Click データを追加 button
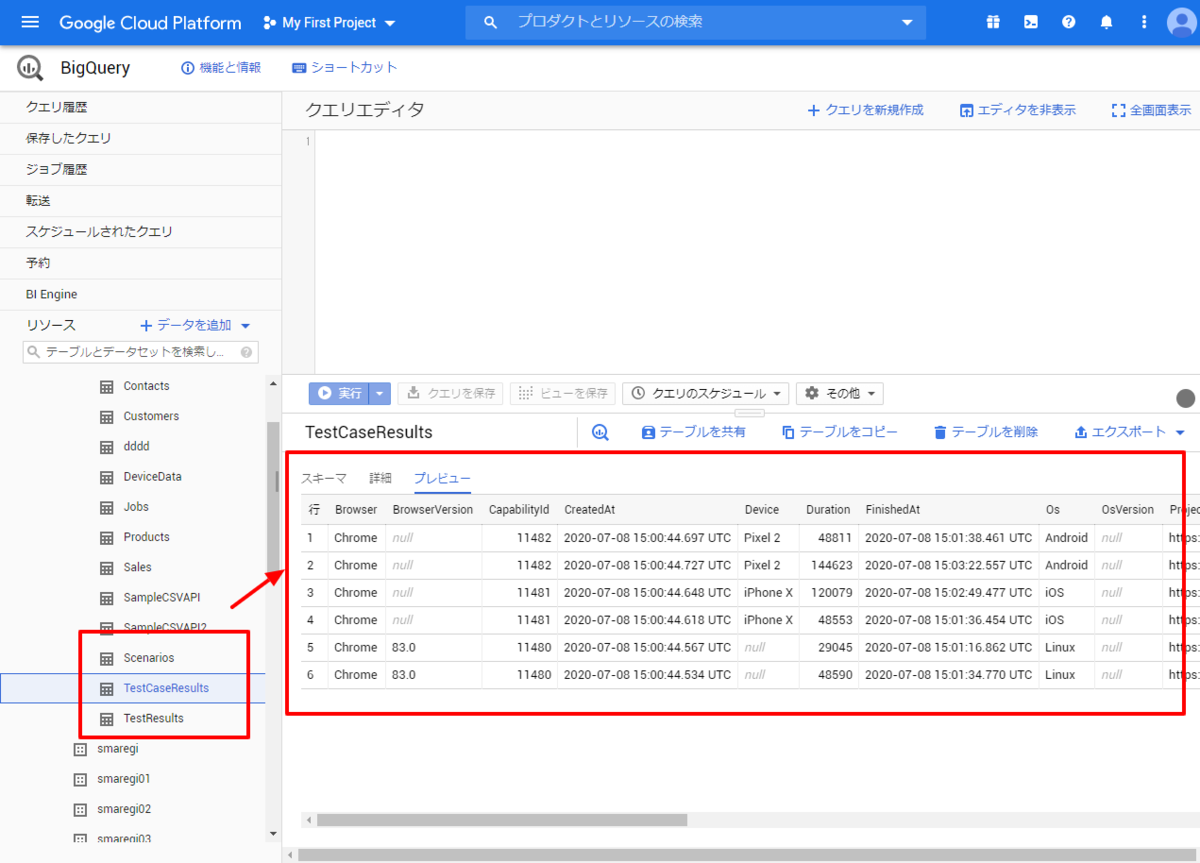The height and width of the screenshot is (863, 1200). point(186,325)
